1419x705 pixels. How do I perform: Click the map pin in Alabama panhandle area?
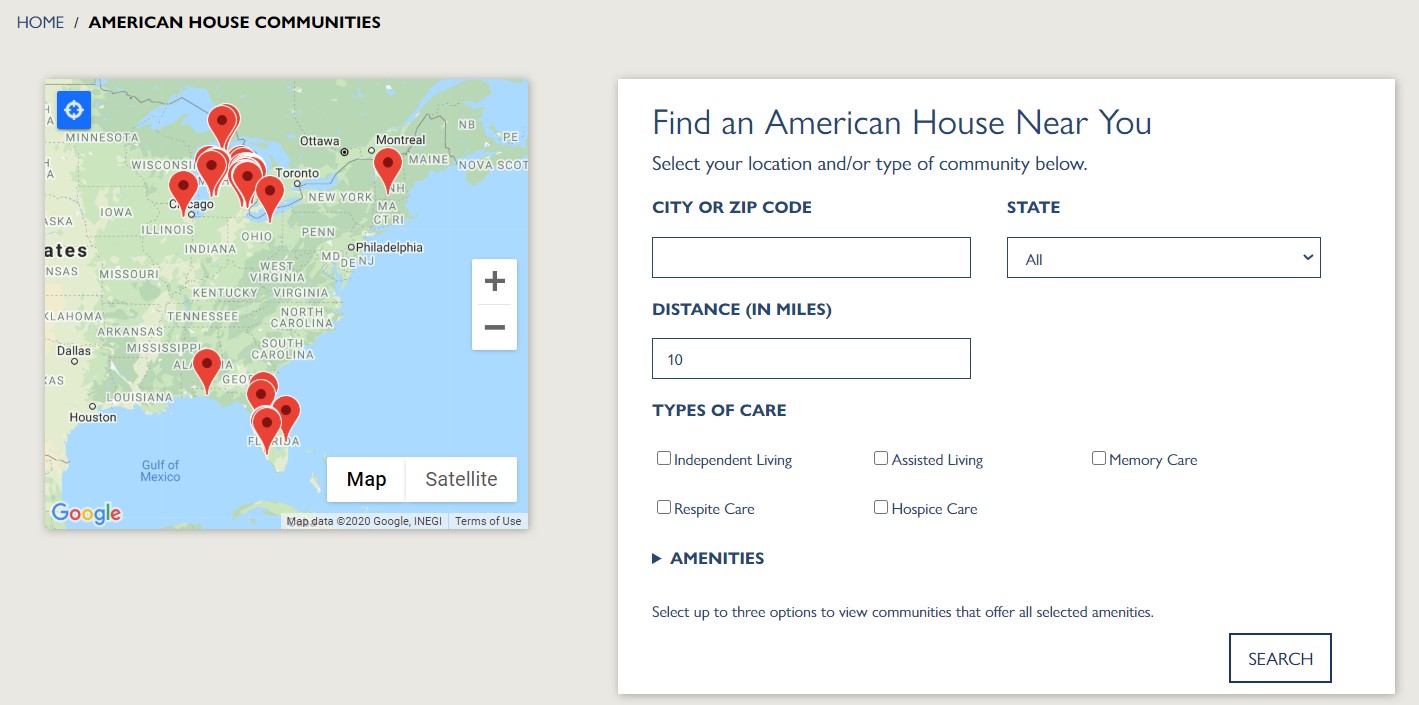click(x=207, y=365)
